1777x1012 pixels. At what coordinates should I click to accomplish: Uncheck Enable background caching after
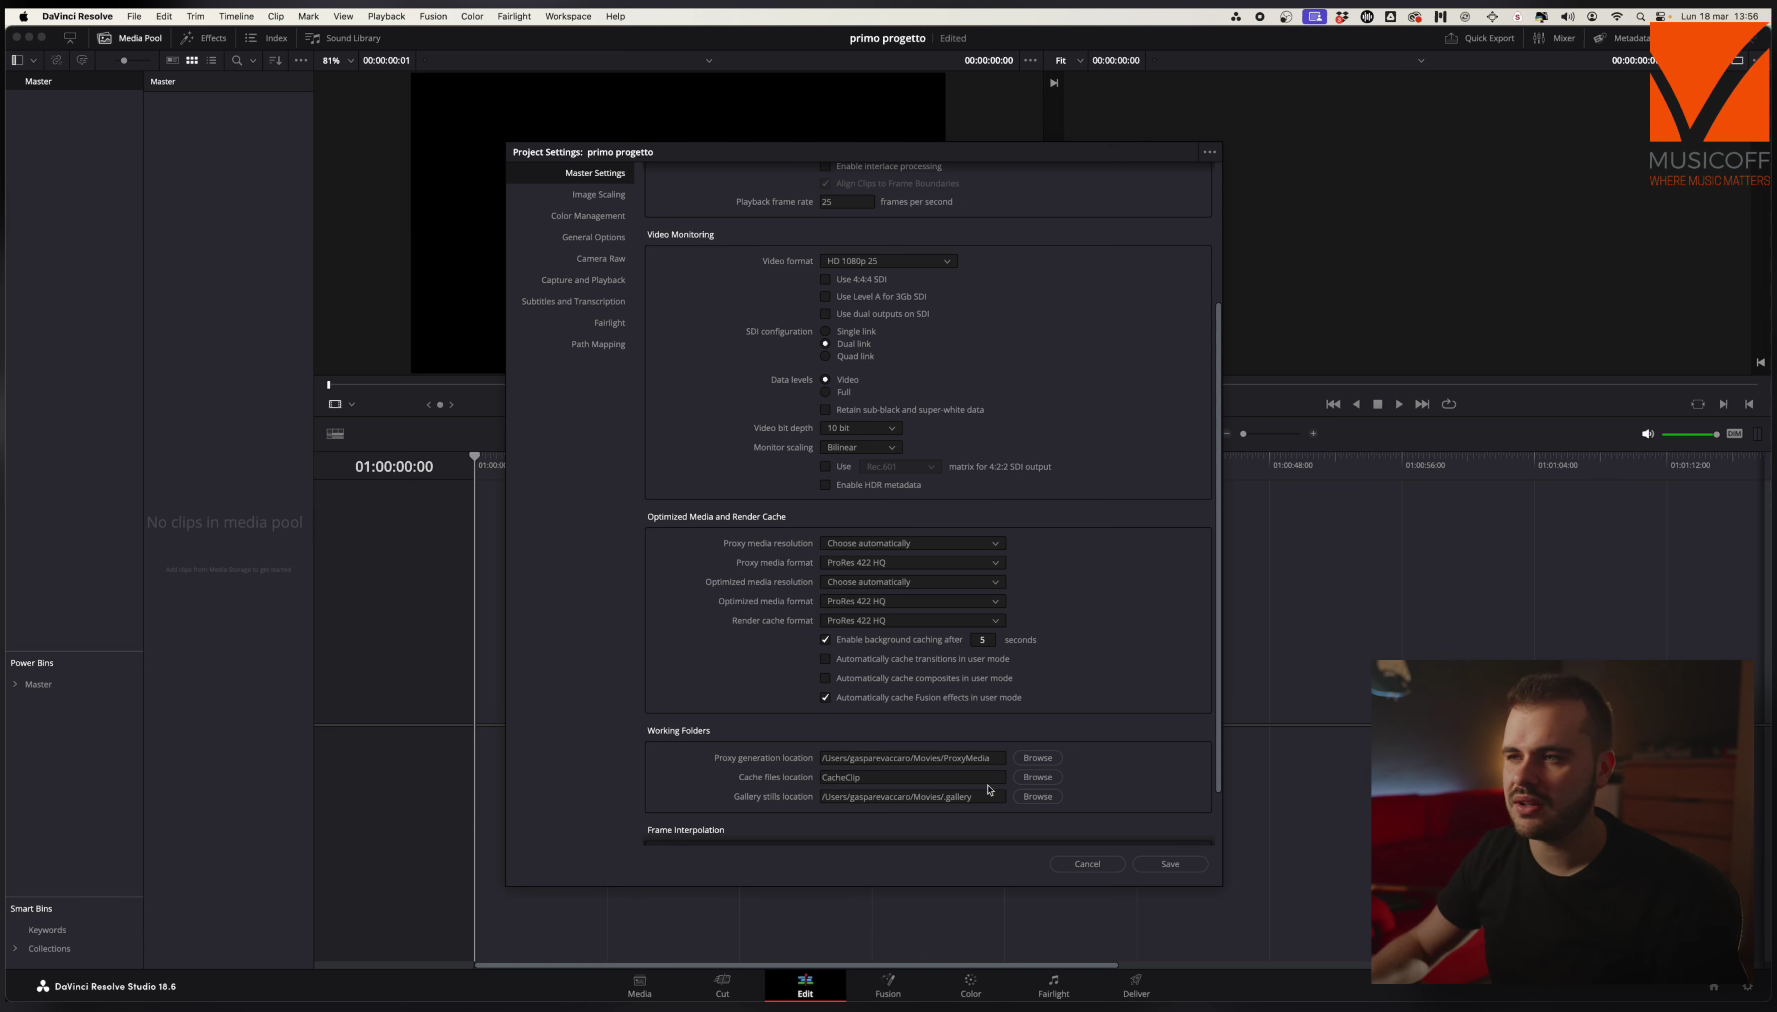[825, 640]
